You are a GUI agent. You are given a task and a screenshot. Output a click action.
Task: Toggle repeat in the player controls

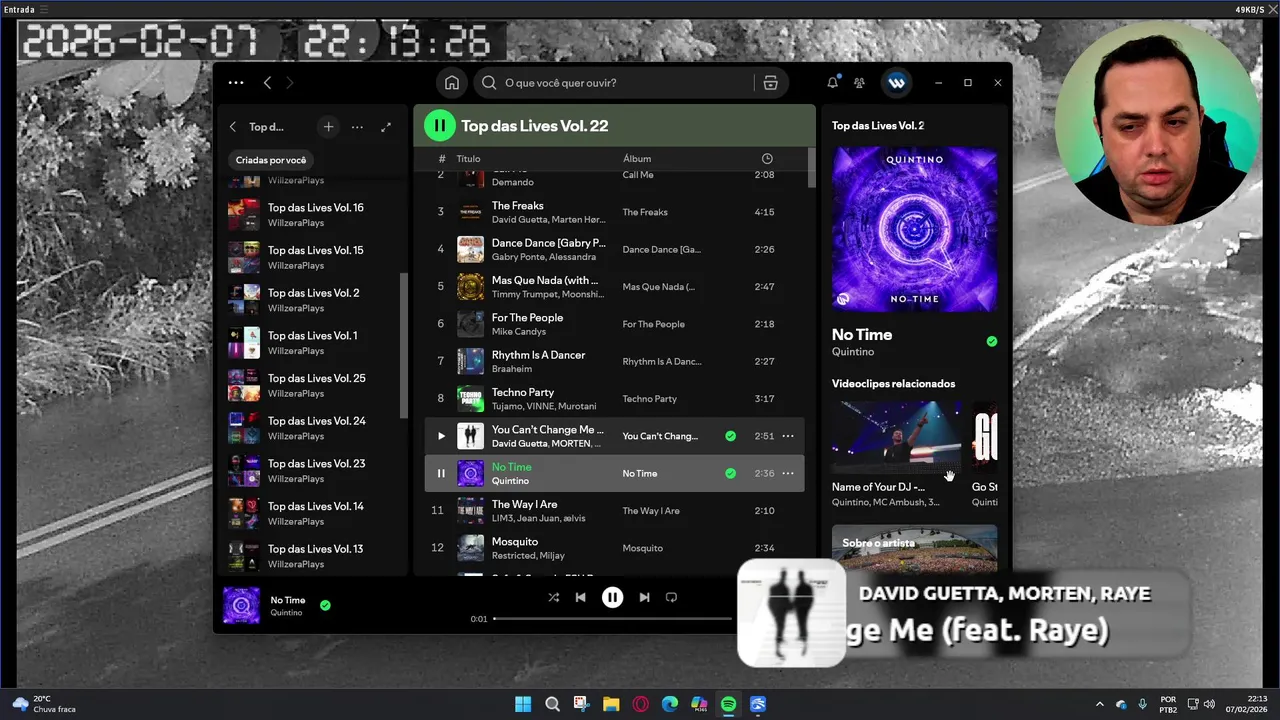(672, 597)
